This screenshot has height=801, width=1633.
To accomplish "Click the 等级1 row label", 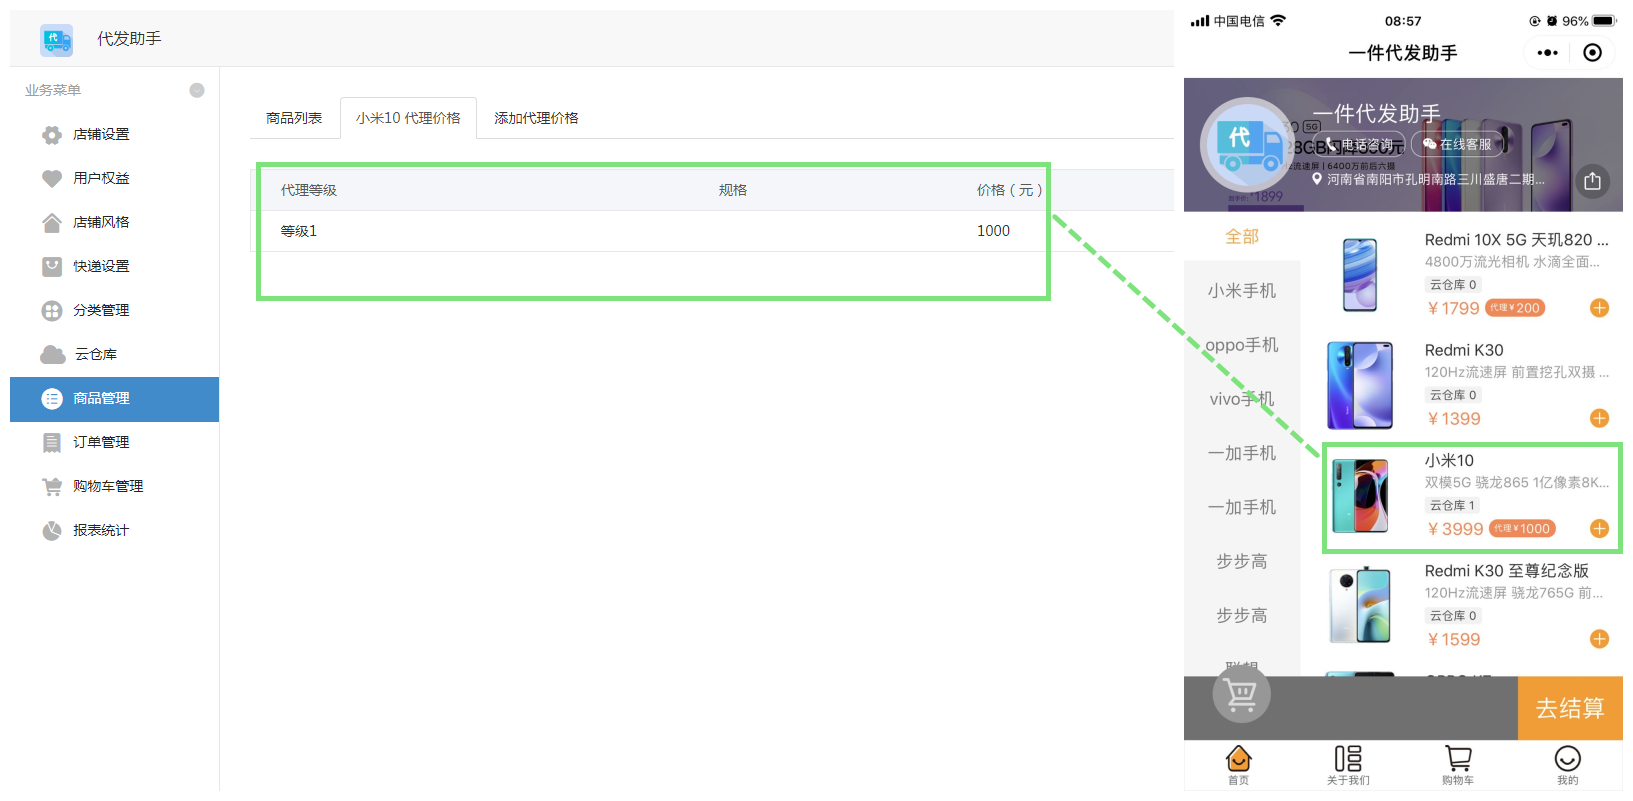I will coord(299,231).
